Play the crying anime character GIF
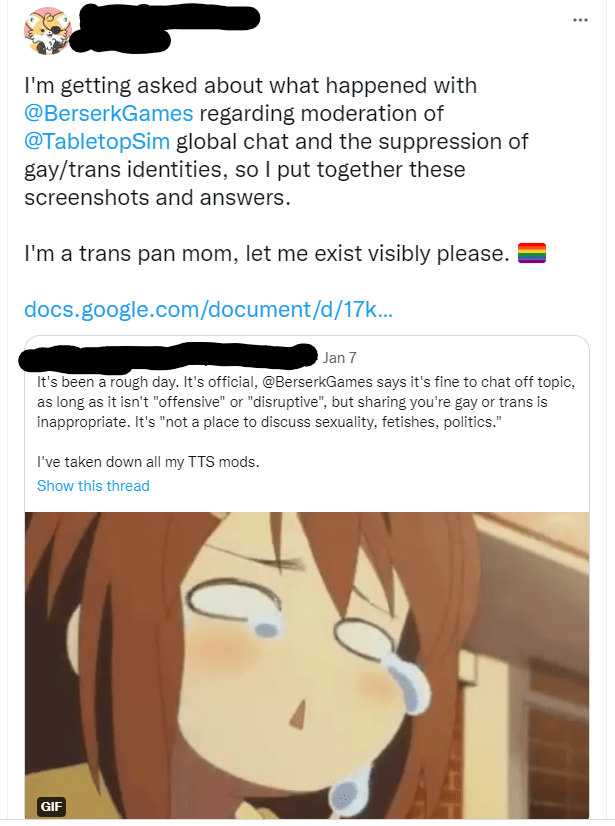 pos(307,660)
